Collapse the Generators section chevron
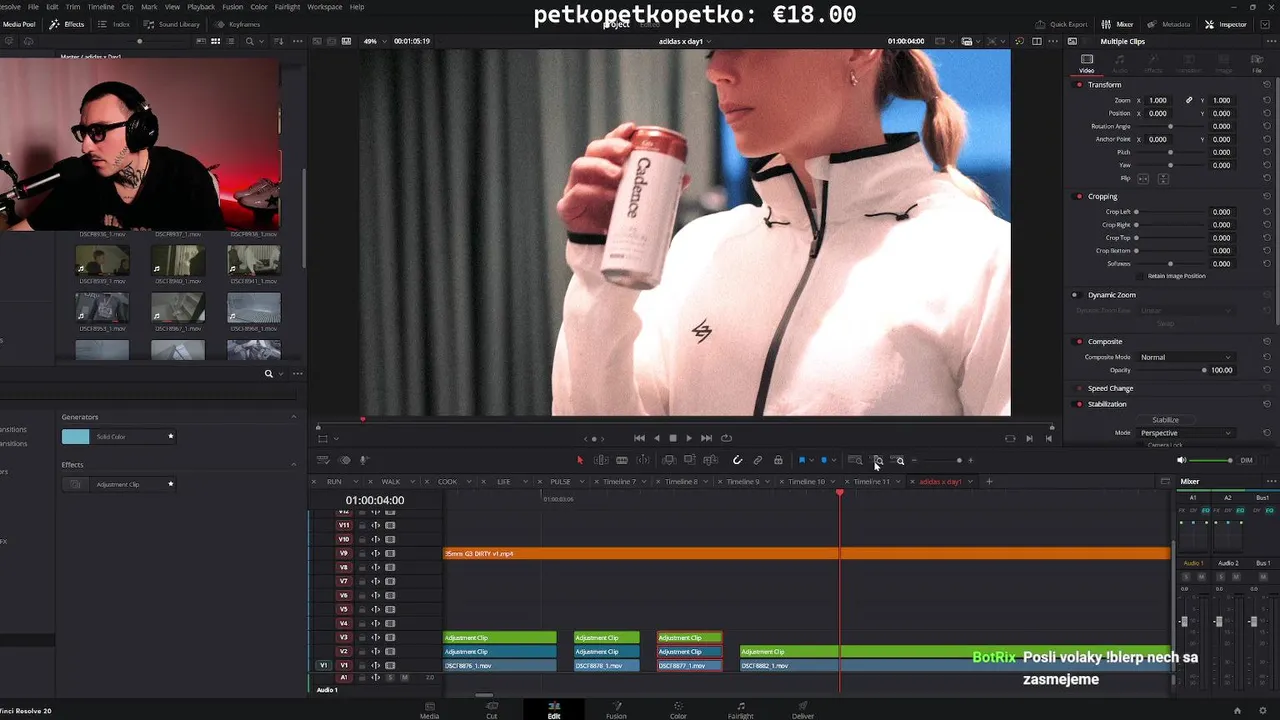The width and height of the screenshot is (1280, 720). point(293,417)
